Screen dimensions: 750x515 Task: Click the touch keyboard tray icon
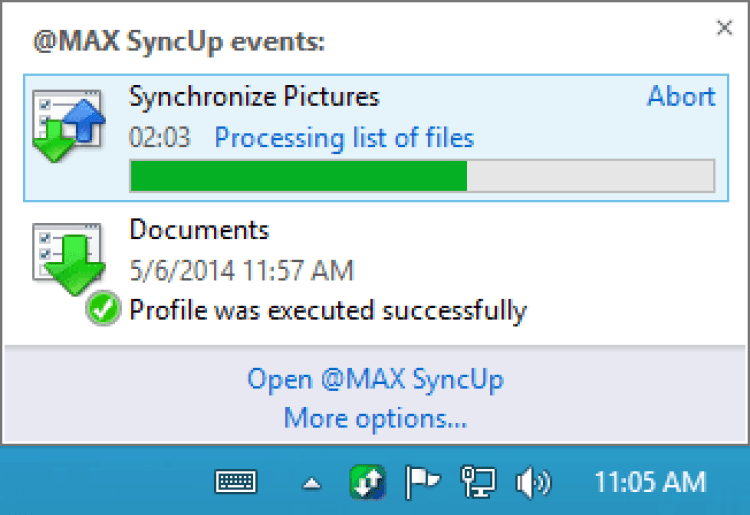click(x=236, y=482)
